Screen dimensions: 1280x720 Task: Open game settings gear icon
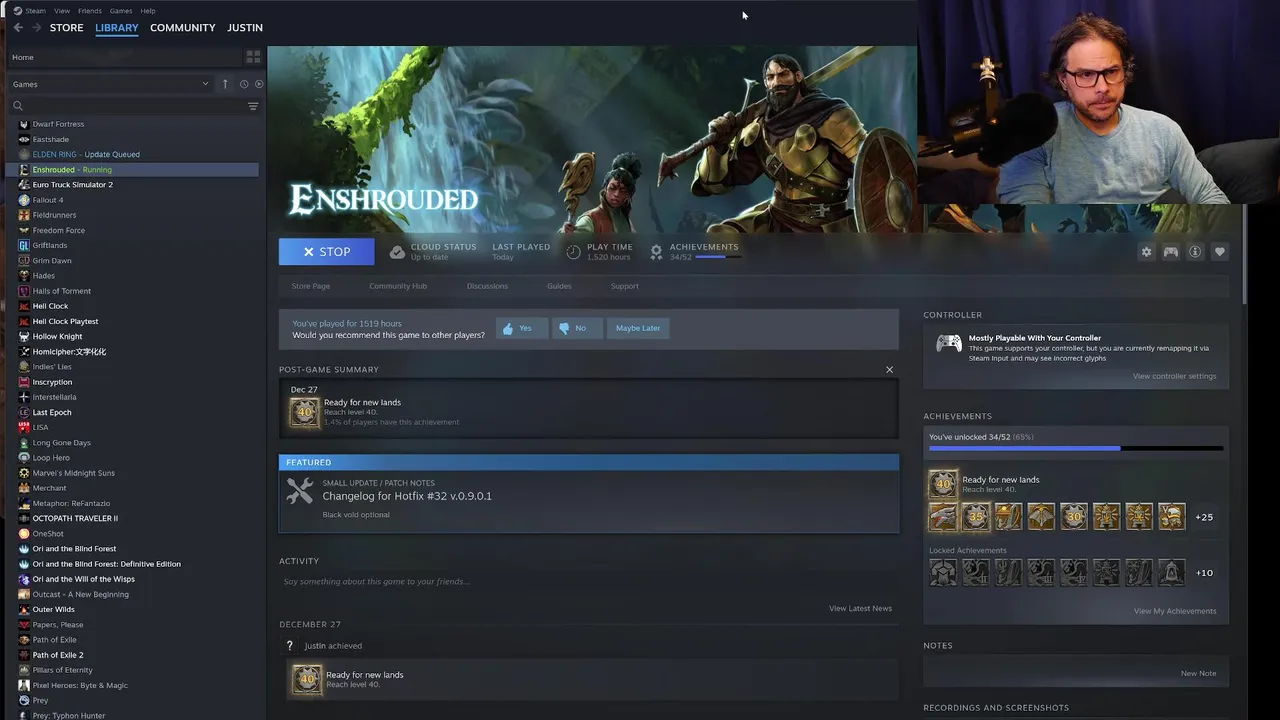click(1146, 252)
